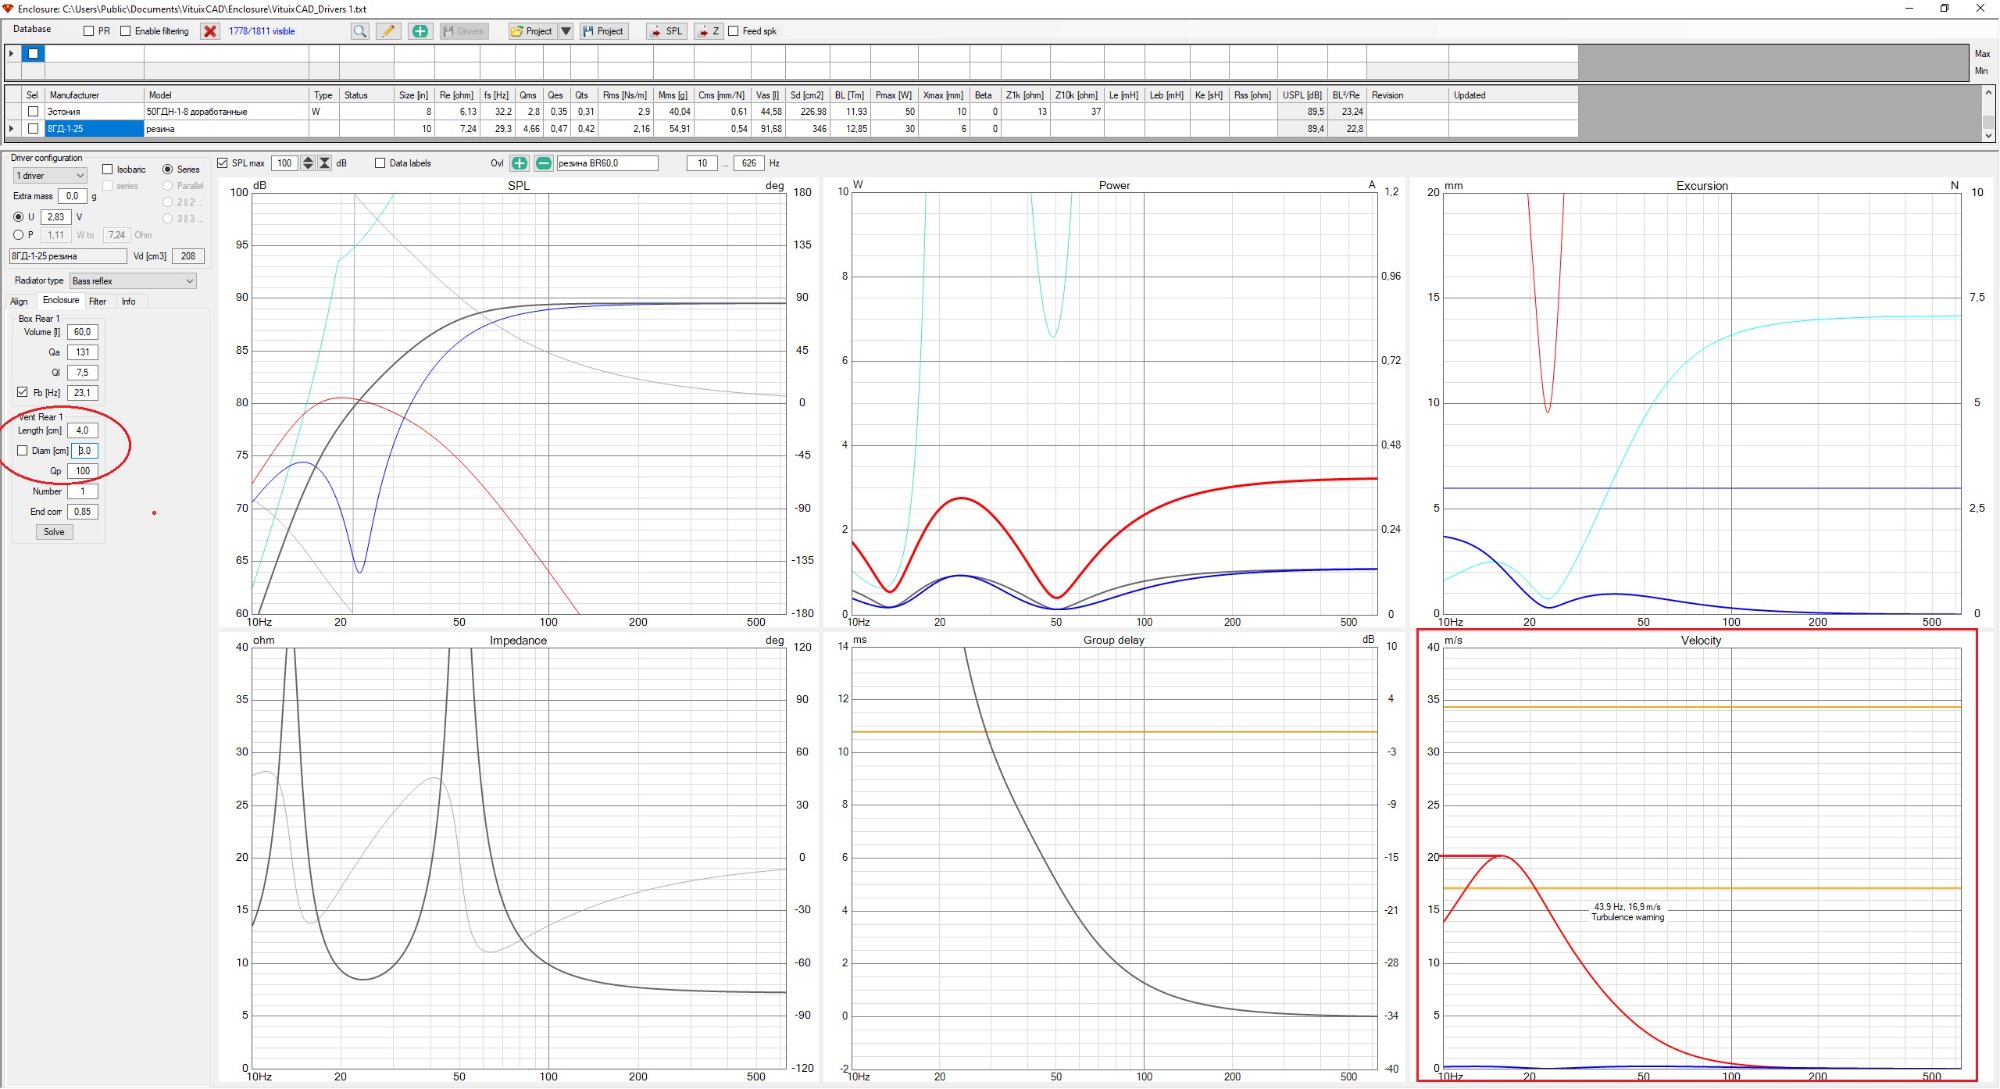Screen dimensions: 2000x1089
Task: Click the Z impedance export icon button
Action: click(708, 31)
